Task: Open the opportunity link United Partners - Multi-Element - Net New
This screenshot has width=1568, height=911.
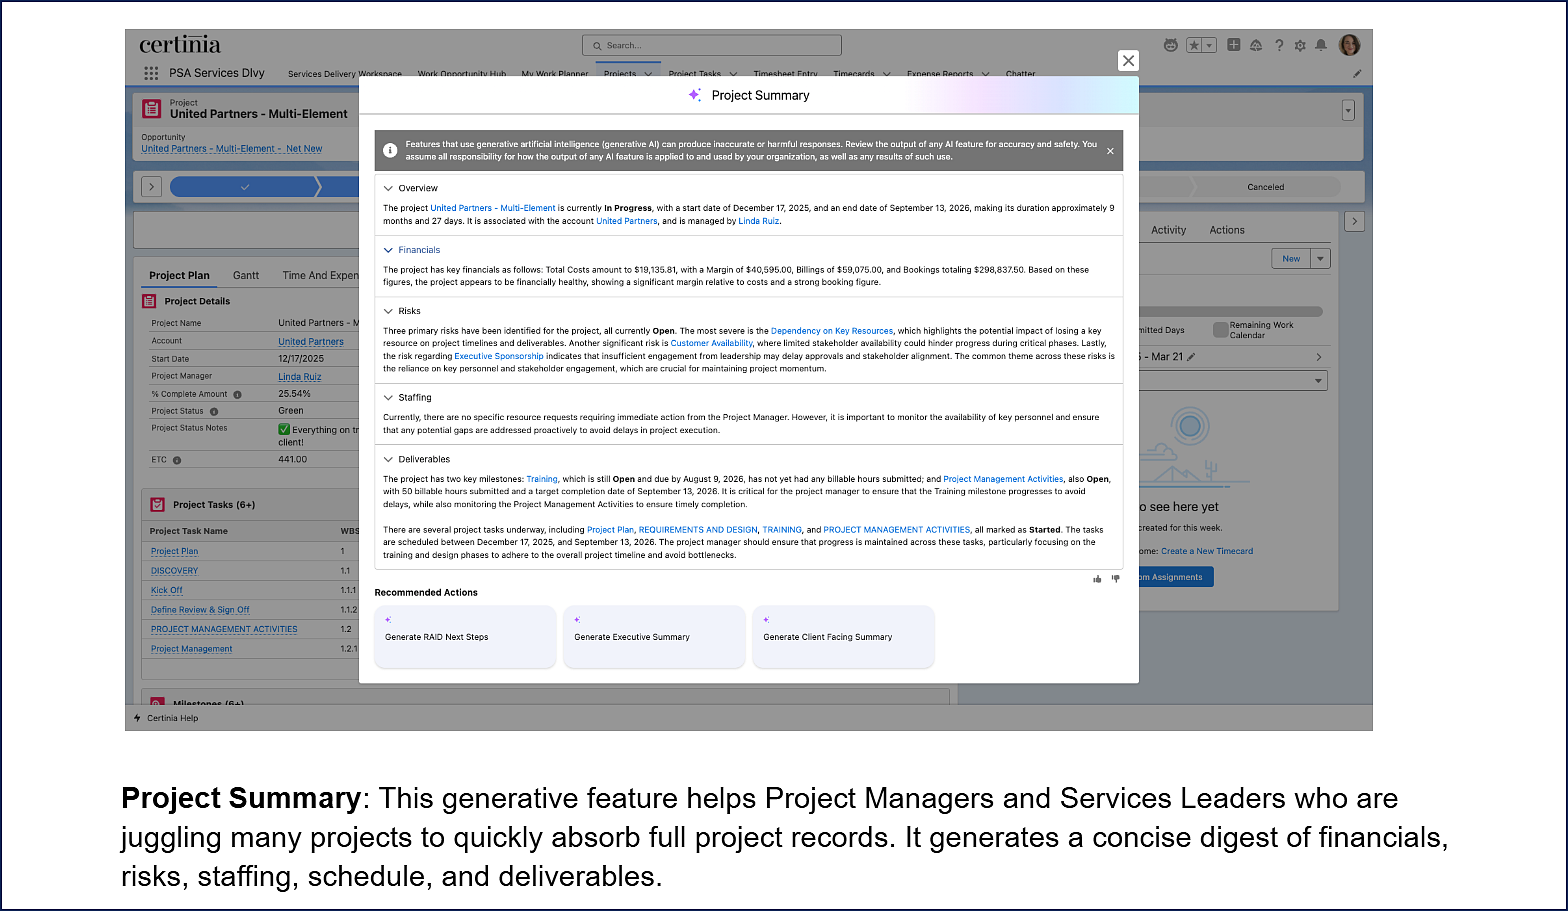Action: coord(232,149)
